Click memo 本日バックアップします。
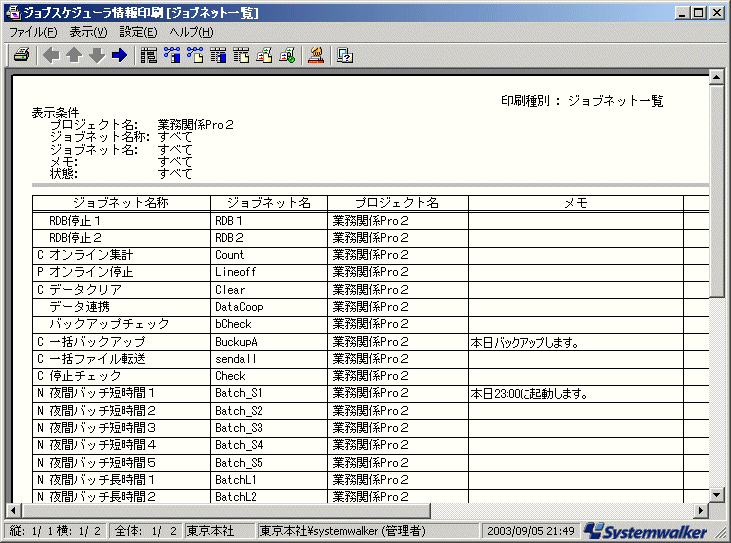Image resolution: width=731 pixels, height=543 pixels. tap(525, 343)
